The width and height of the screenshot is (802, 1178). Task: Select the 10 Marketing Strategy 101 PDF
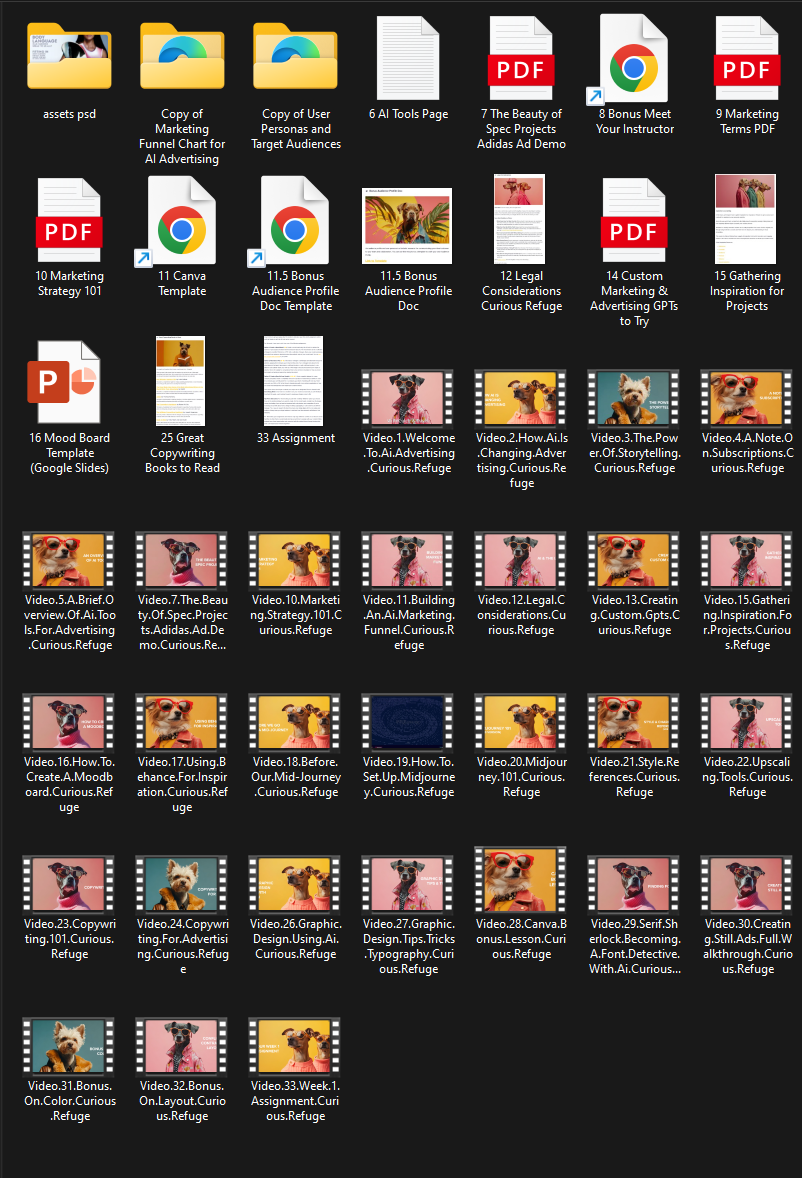coord(69,220)
